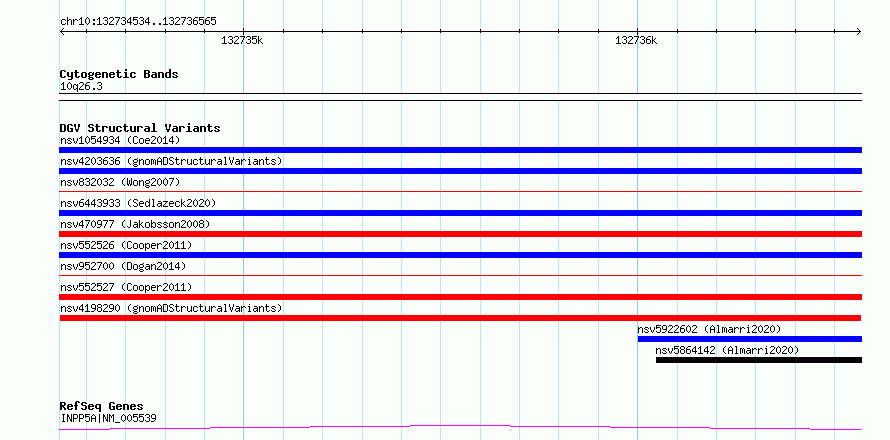Screen dimensions: 890x440
Task: Open nsv4198290 (gnomADStructuralVariants) label
Action: coord(171,308)
